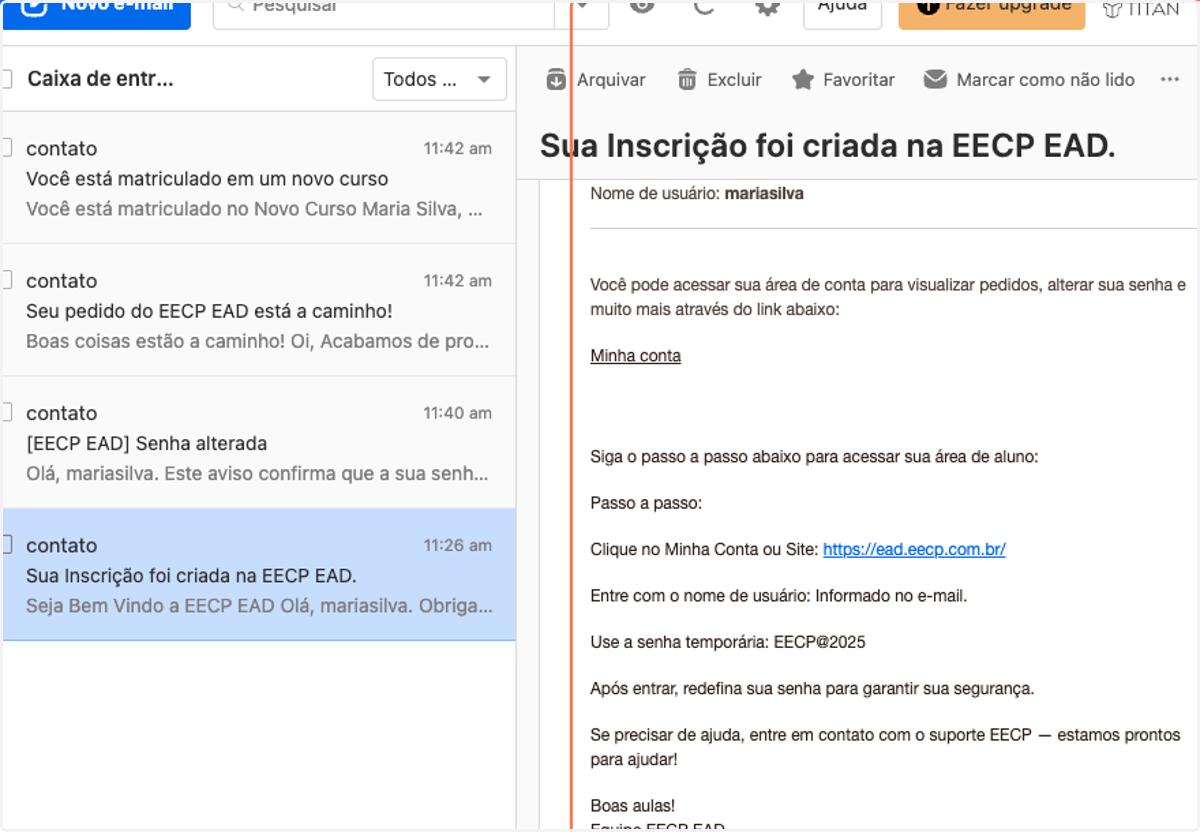Open email 'Seu pedido do EECP EAD está a caminho!'
Image resolution: width=1200 pixels, height=832 pixels.
click(258, 310)
